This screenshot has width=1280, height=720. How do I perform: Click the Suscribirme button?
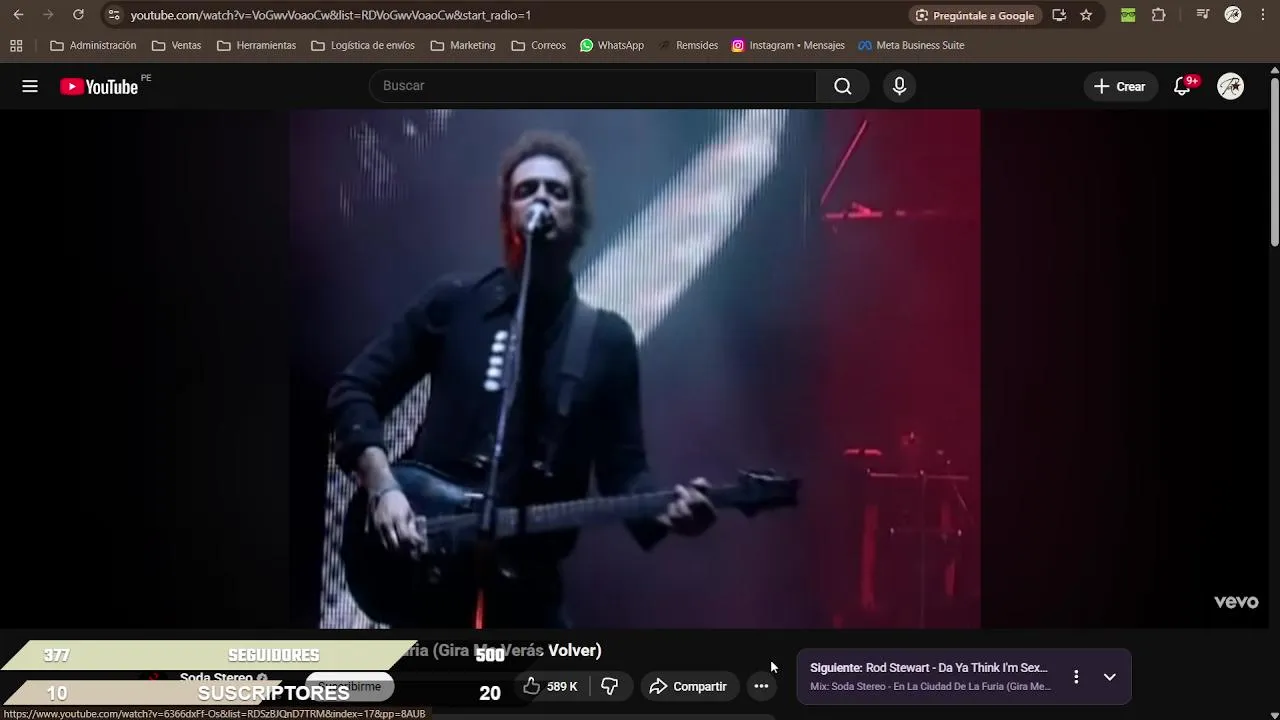point(350,687)
